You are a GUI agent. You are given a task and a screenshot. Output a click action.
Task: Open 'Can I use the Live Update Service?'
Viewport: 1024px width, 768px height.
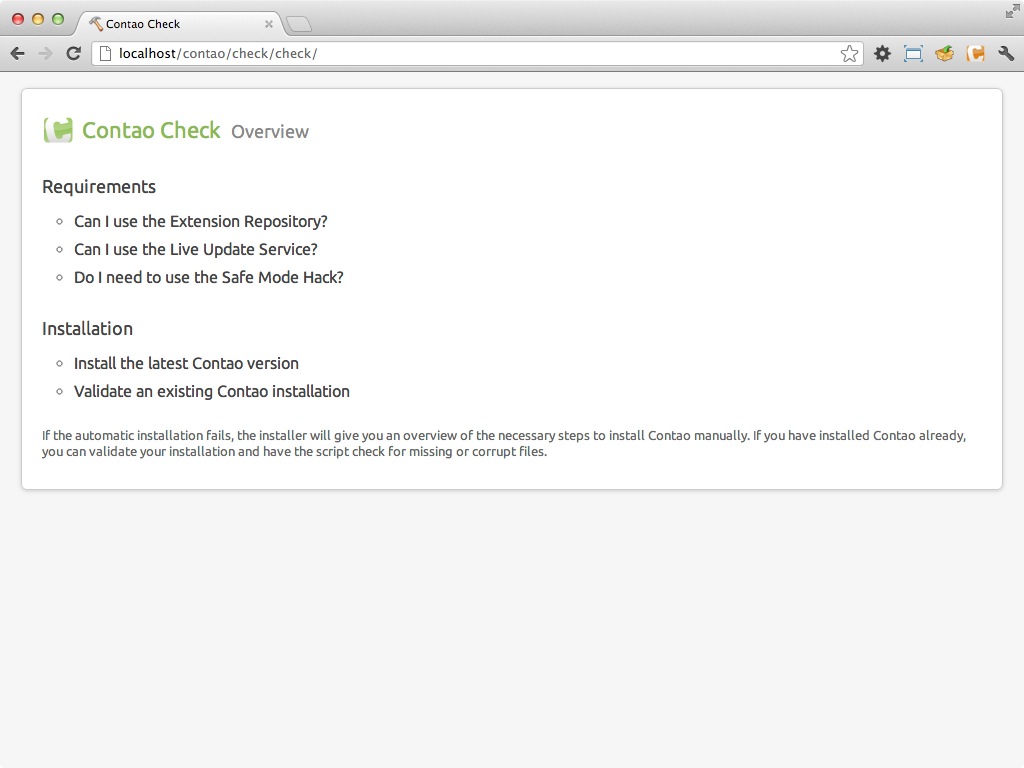tap(196, 249)
